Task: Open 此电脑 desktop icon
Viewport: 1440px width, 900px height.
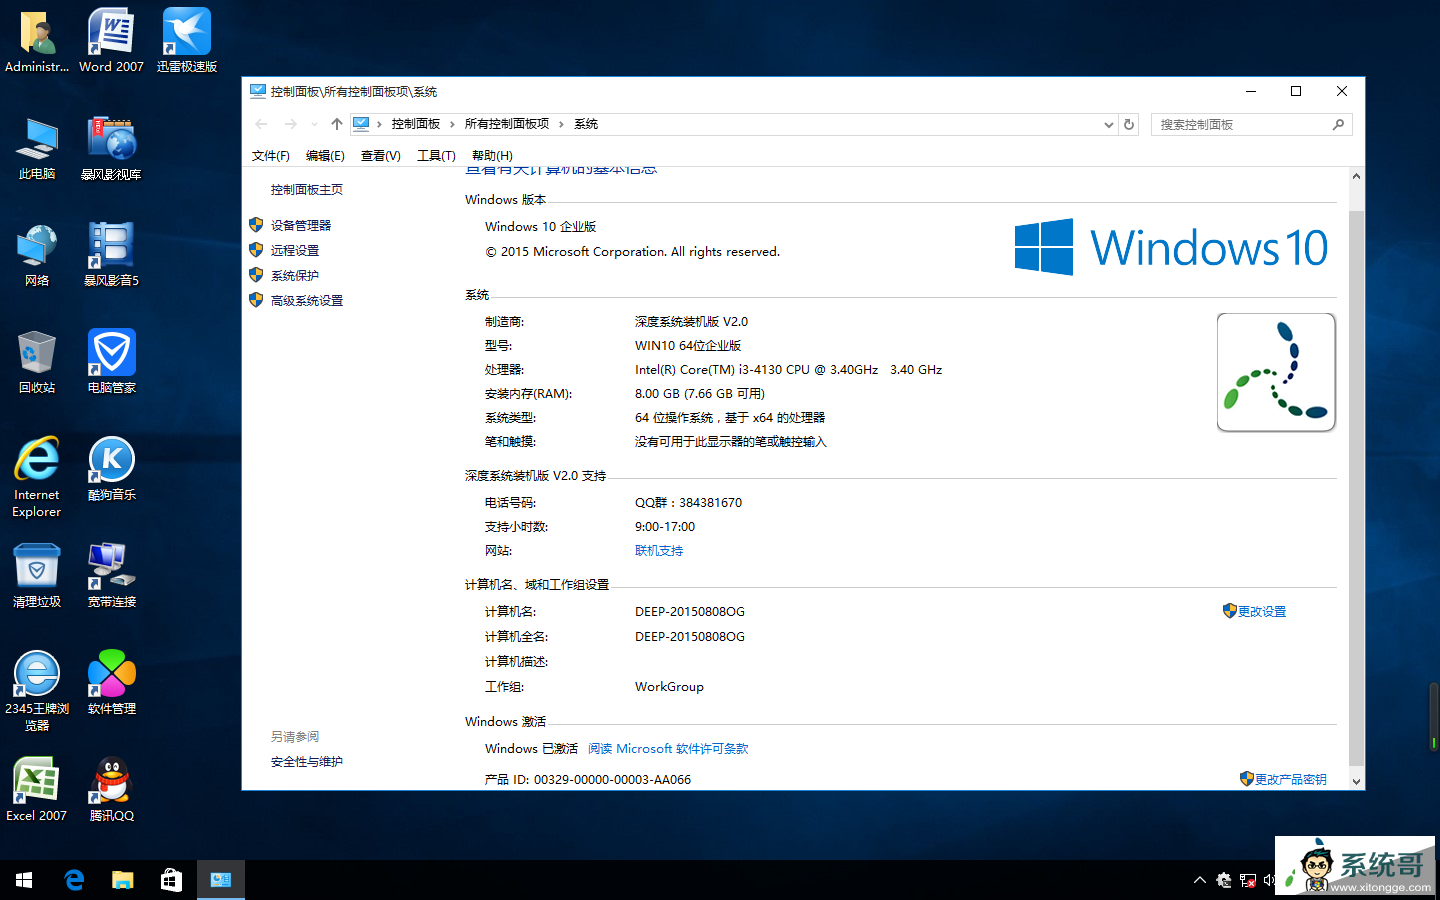Action: 37,148
